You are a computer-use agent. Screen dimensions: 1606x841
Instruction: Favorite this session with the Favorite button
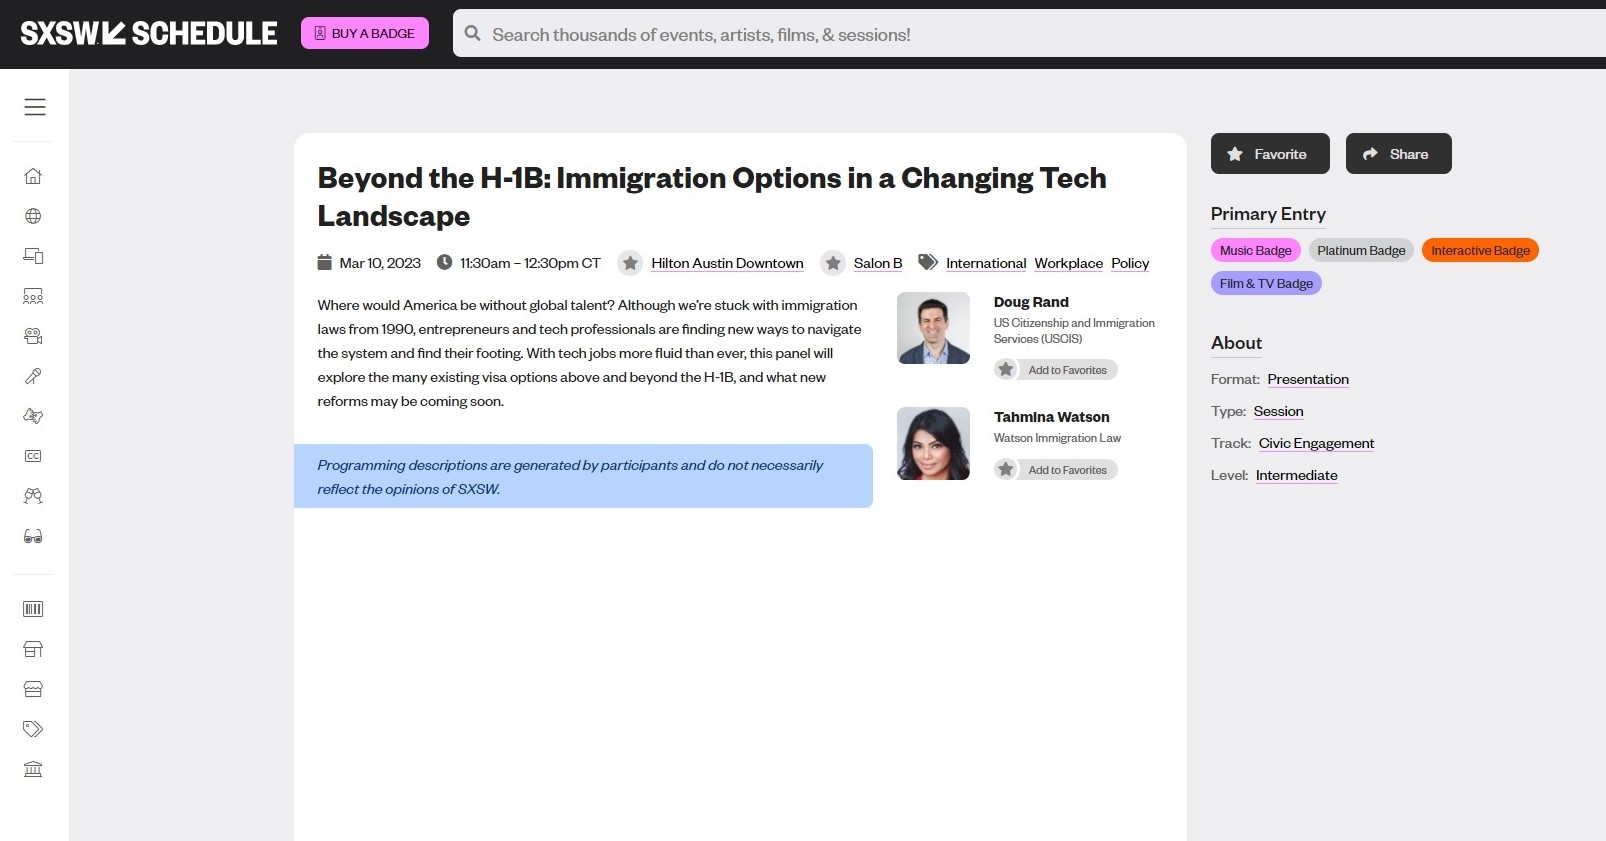click(x=1270, y=154)
